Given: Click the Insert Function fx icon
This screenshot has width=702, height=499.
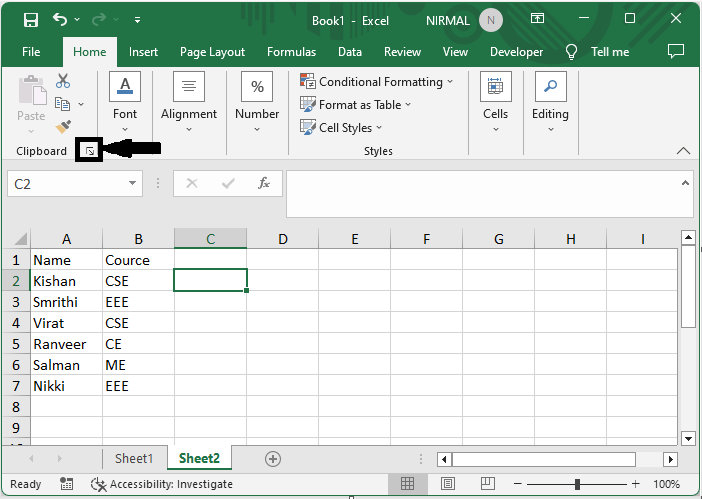Looking at the screenshot, I should (264, 184).
